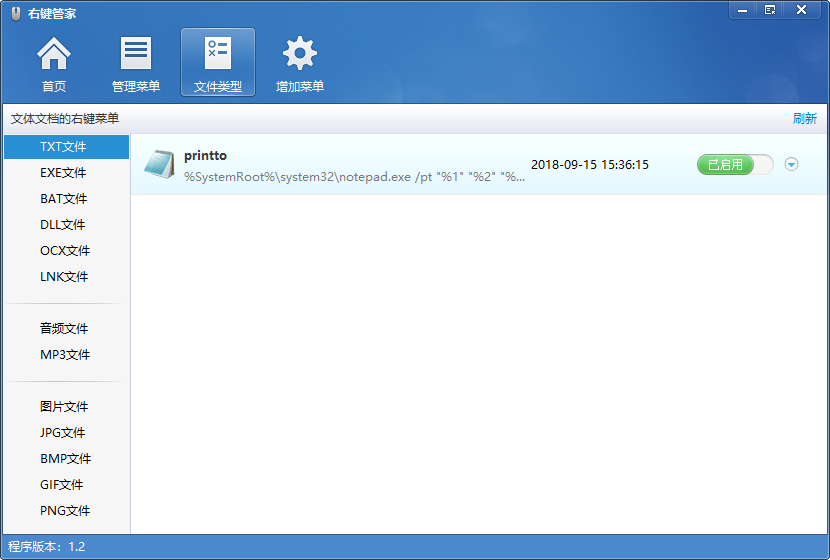Expand the printto entry options arrow
The width and height of the screenshot is (830, 560).
coord(792,165)
